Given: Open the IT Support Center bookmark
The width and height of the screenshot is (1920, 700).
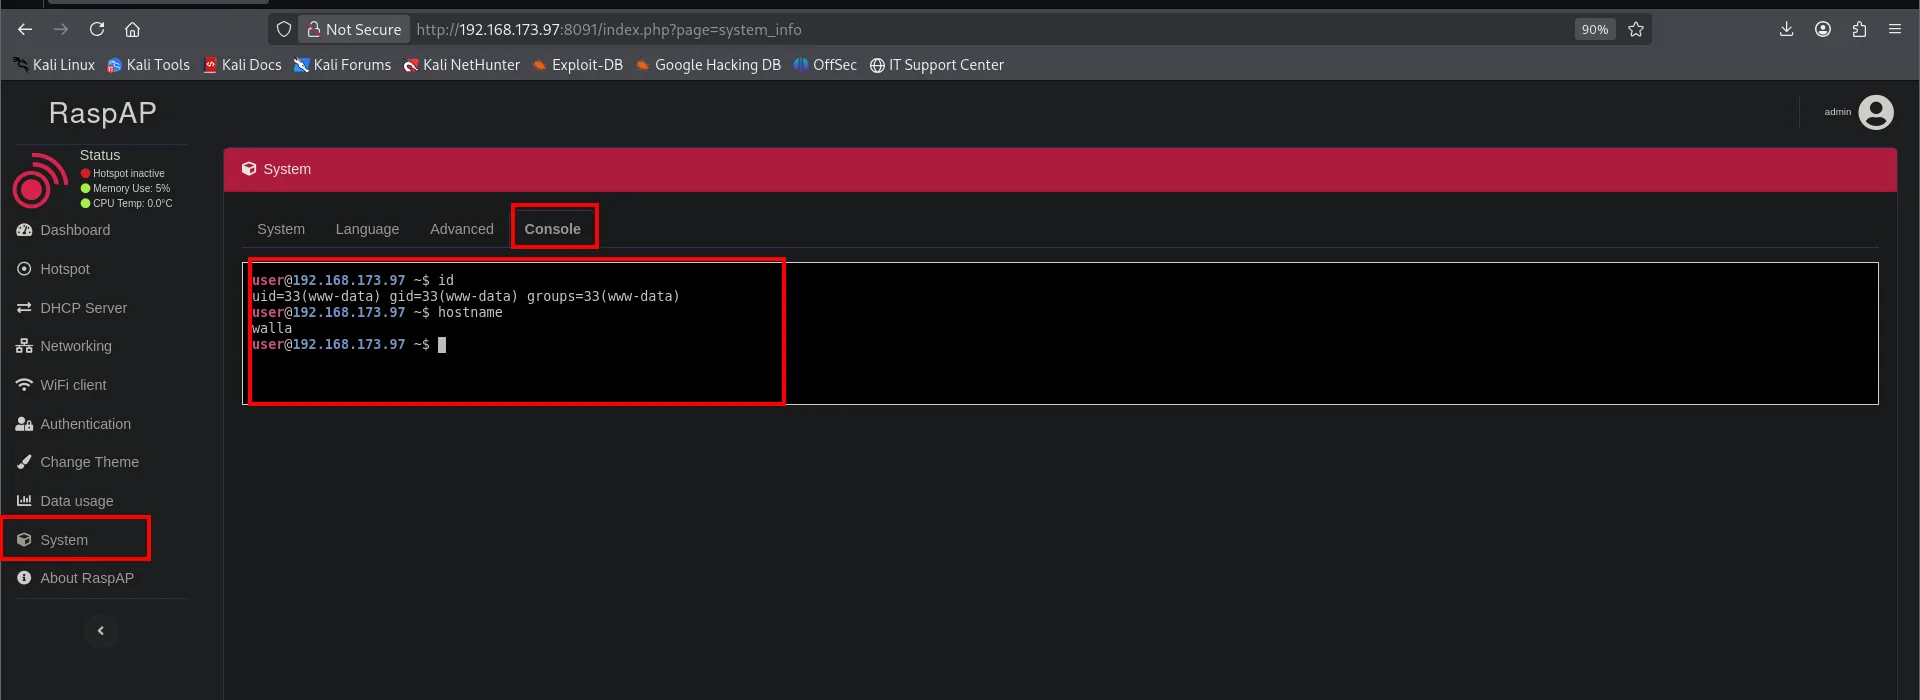Looking at the screenshot, I should click(937, 65).
